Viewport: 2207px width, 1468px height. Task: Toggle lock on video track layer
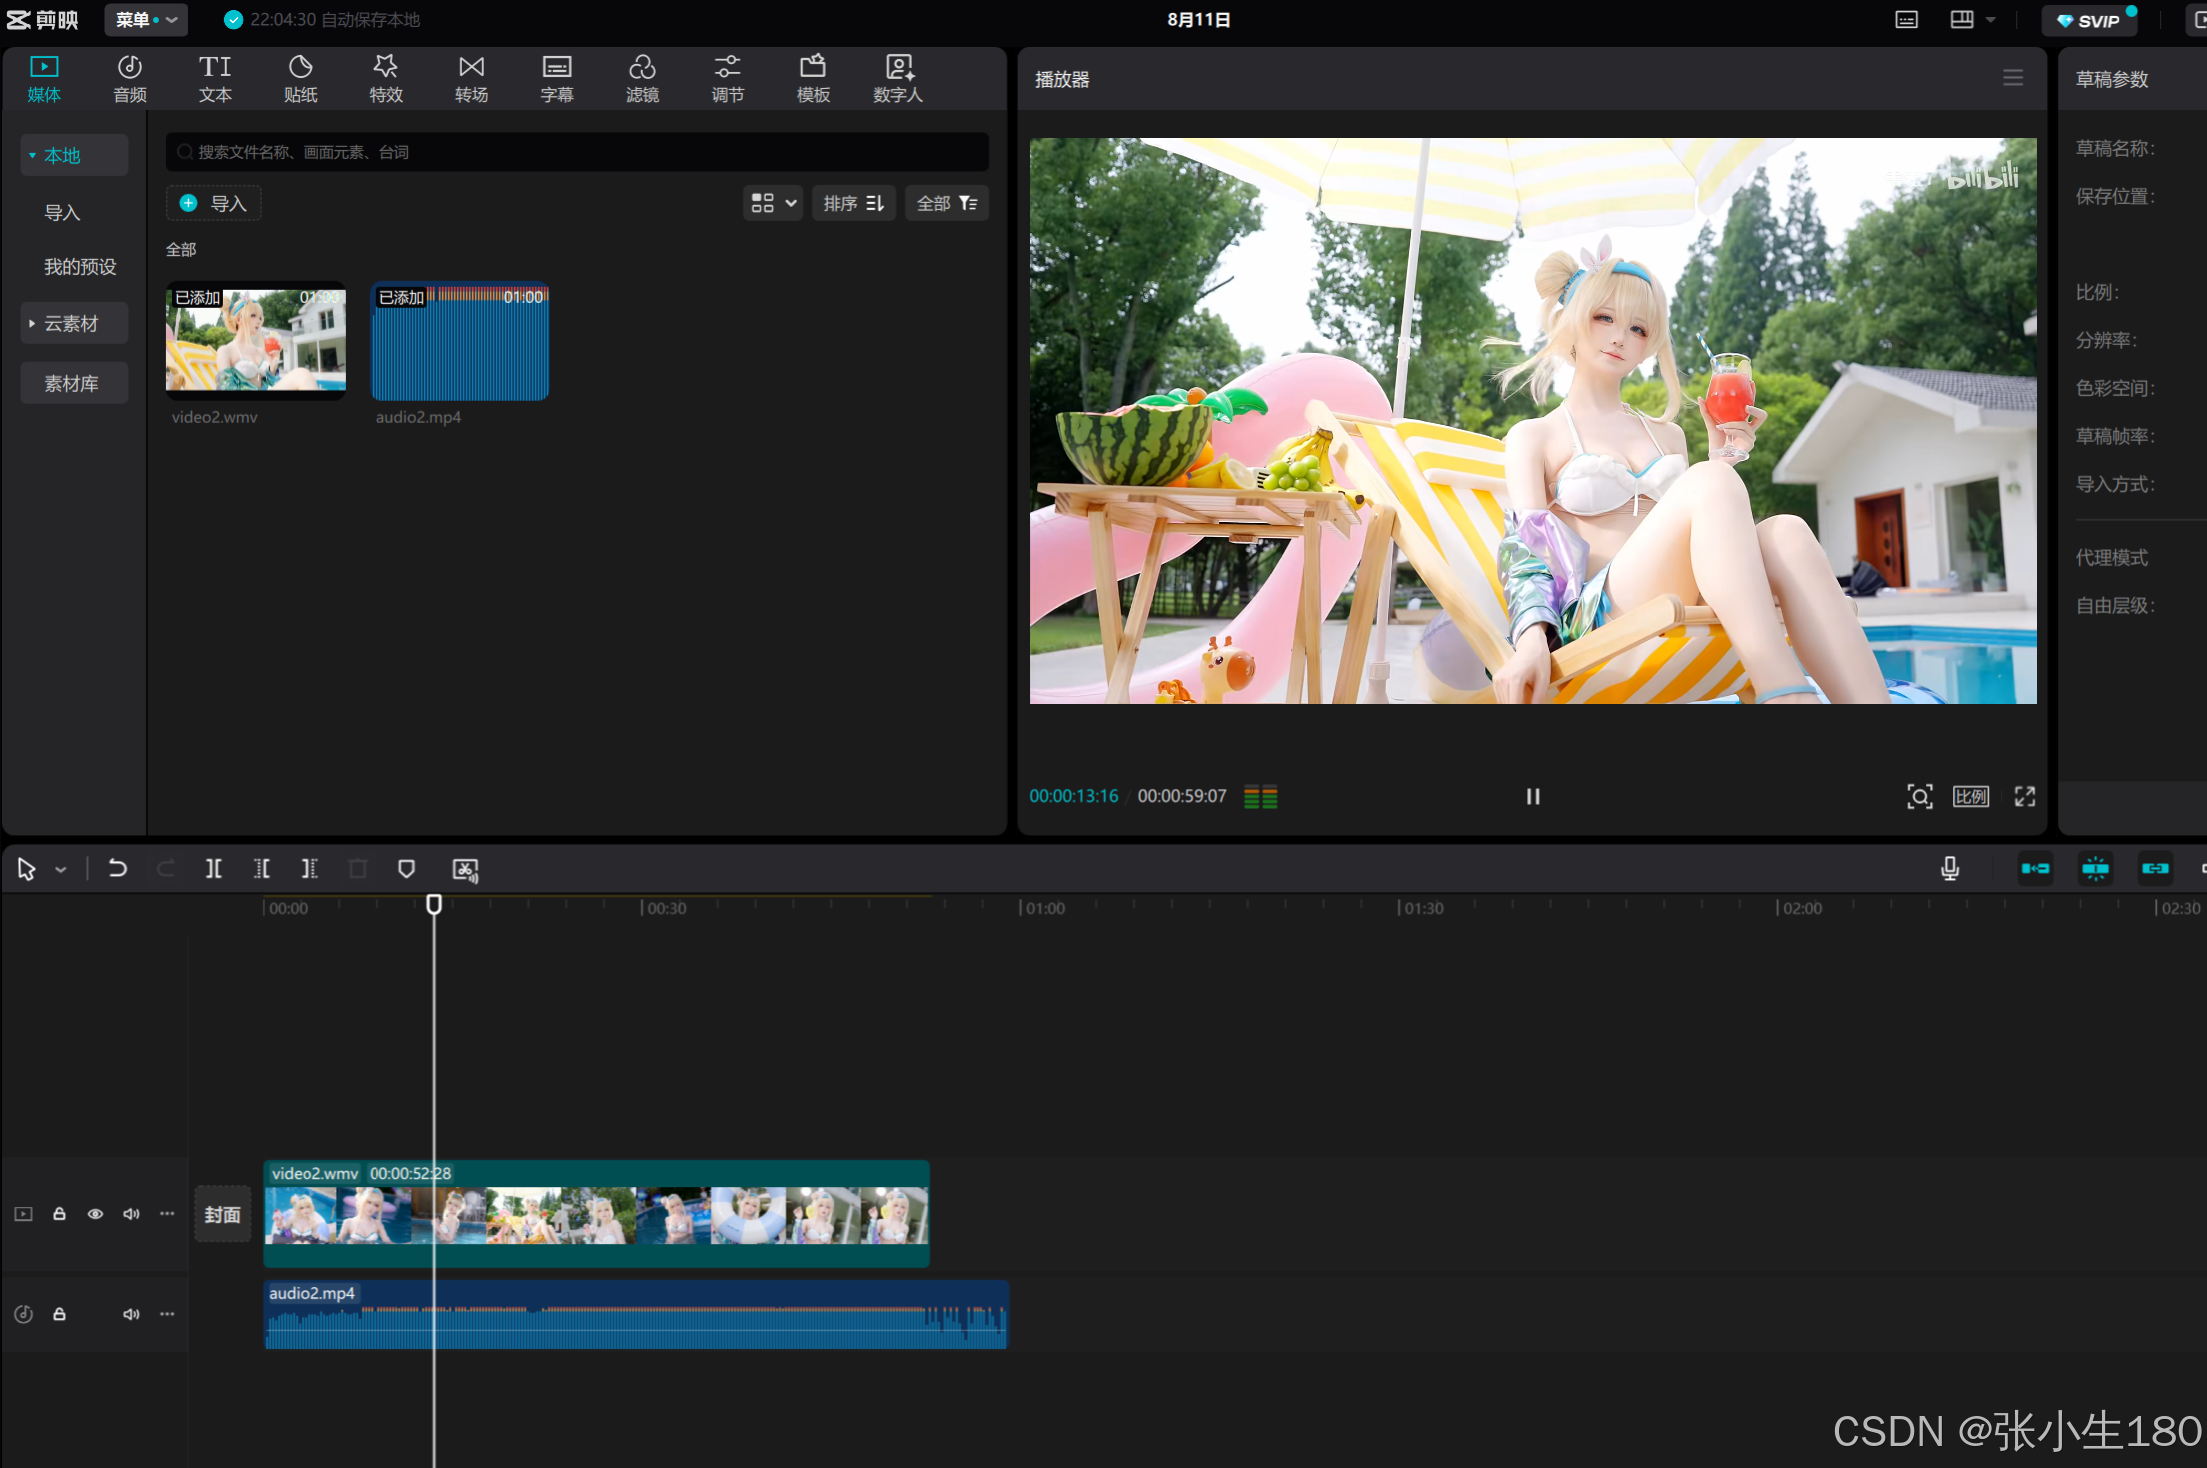(x=59, y=1212)
